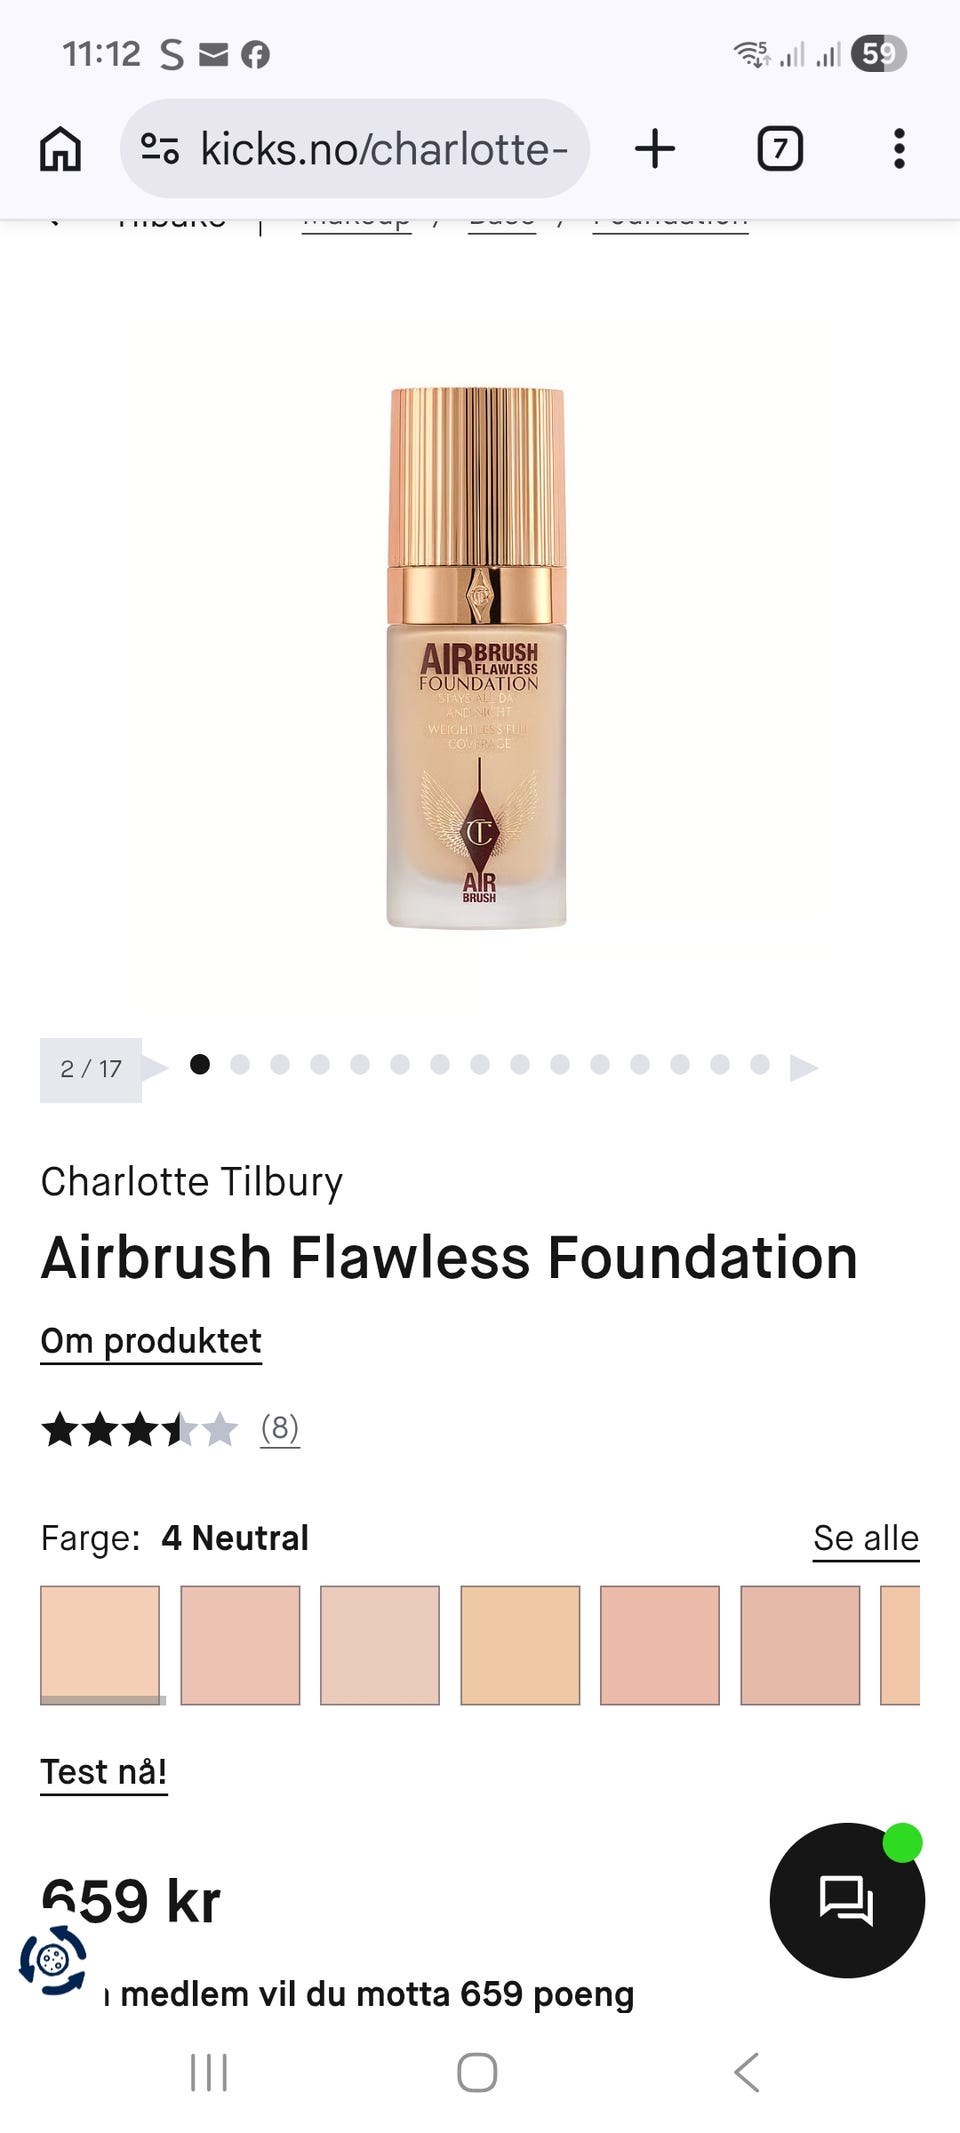The image size is (960, 2133).
Task: Tap Android back navigation button
Action: 746,2072
